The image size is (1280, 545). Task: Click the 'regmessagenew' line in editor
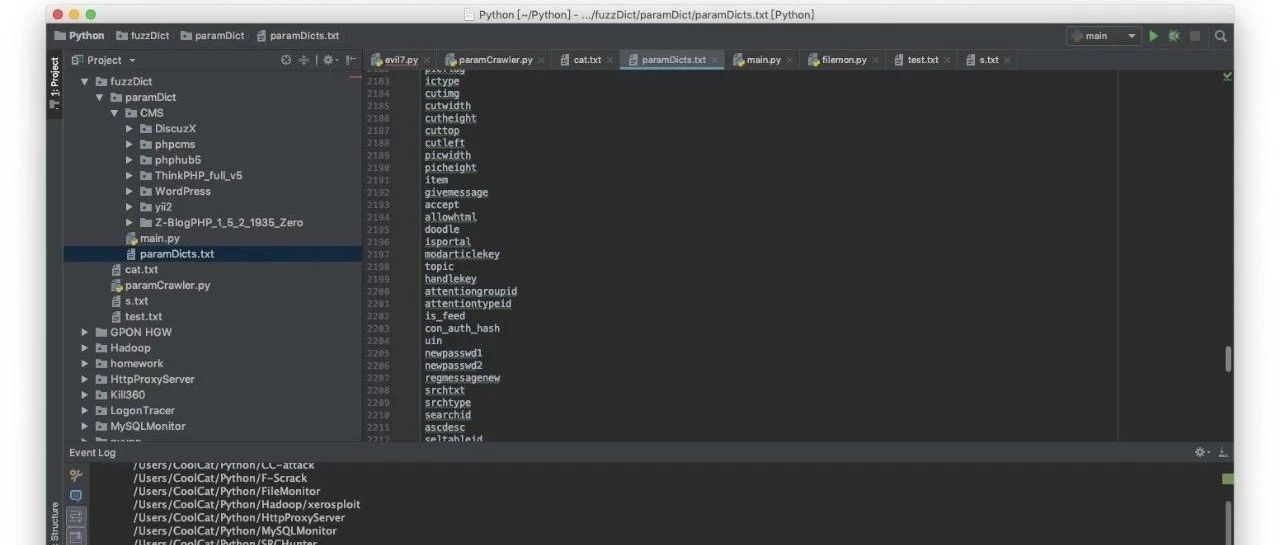pyautogui.click(x=462, y=378)
